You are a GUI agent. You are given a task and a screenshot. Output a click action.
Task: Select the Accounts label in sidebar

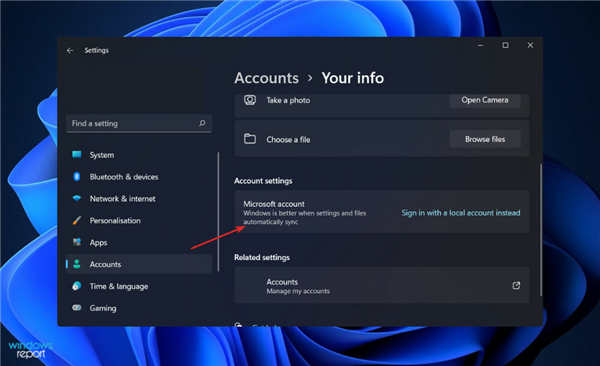(x=105, y=264)
